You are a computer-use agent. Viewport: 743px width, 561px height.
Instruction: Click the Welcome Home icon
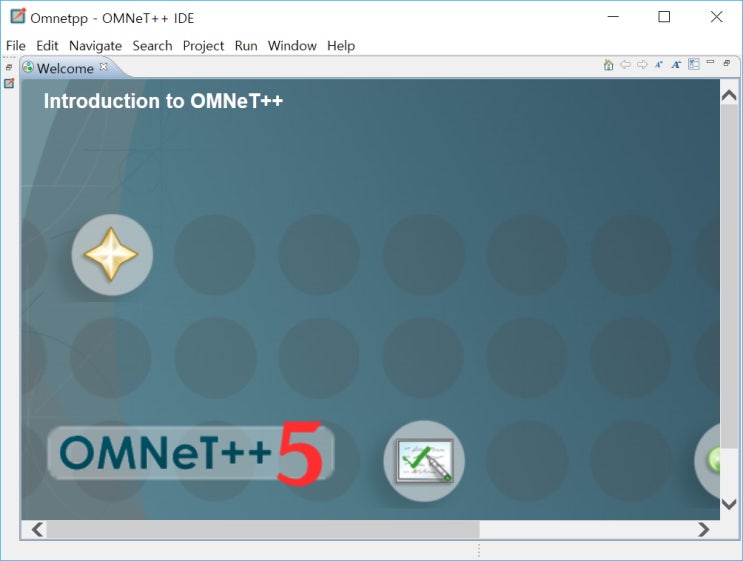point(608,64)
